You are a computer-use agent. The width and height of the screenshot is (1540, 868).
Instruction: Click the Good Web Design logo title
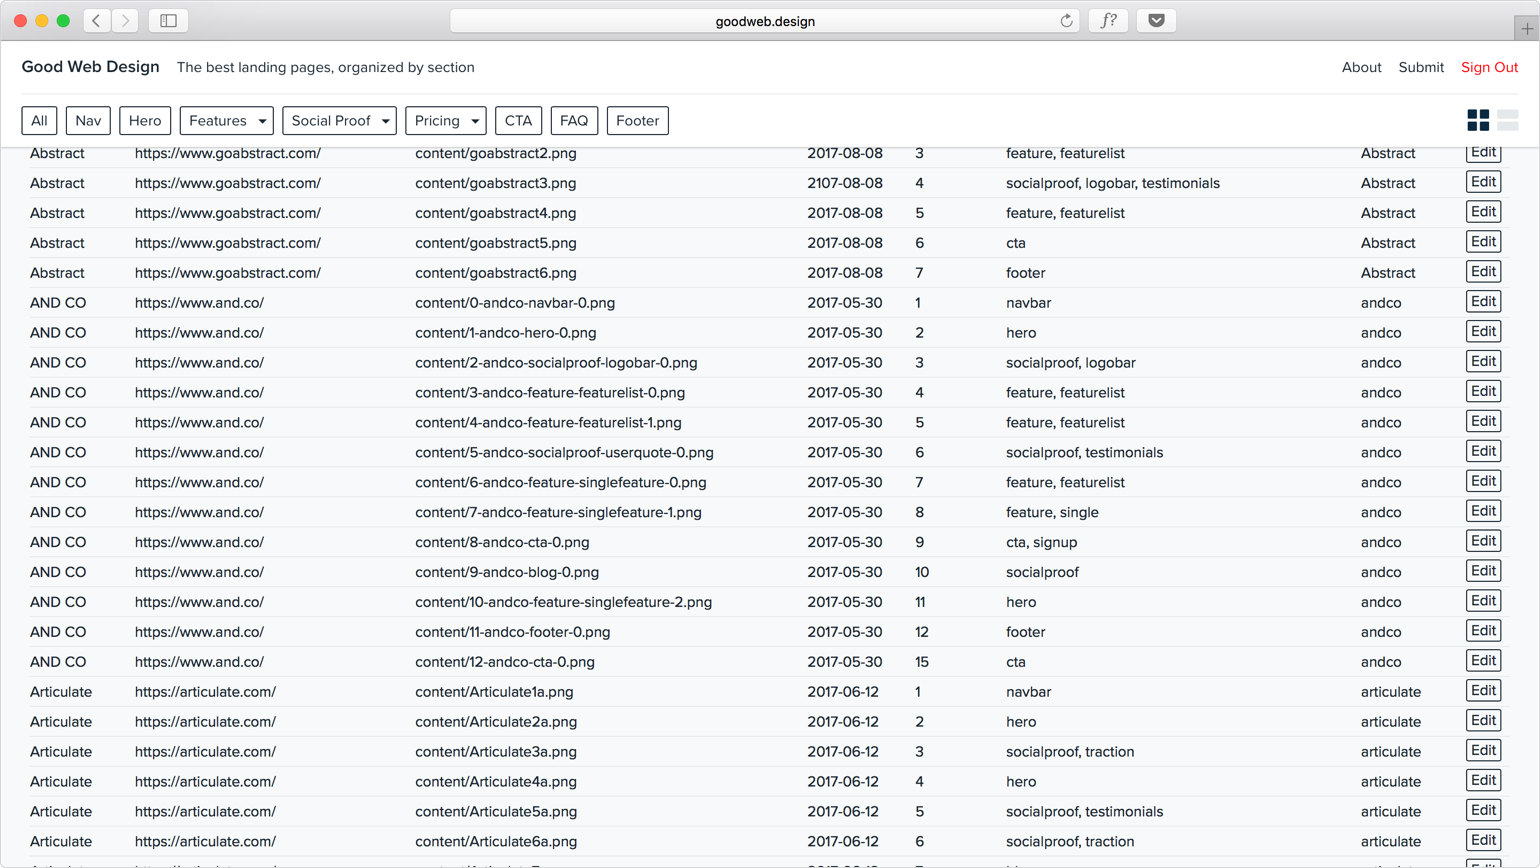click(x=90, y=67)
